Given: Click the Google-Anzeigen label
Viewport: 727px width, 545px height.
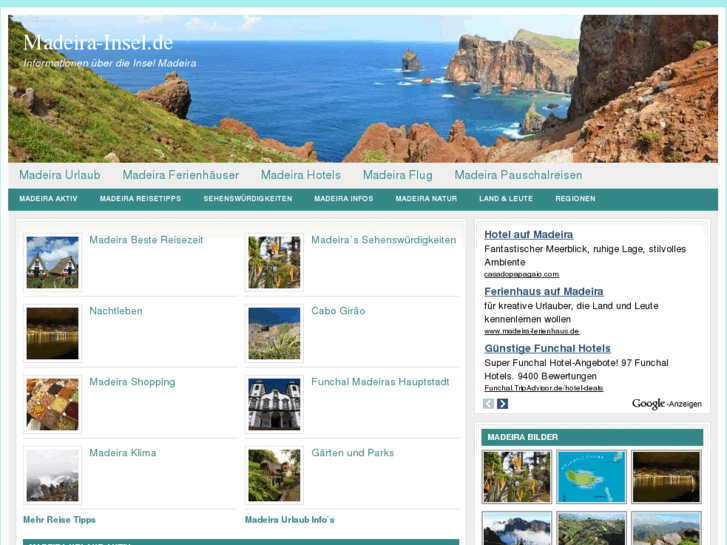Looking at the screenshot, I should [x=667, y=404].
